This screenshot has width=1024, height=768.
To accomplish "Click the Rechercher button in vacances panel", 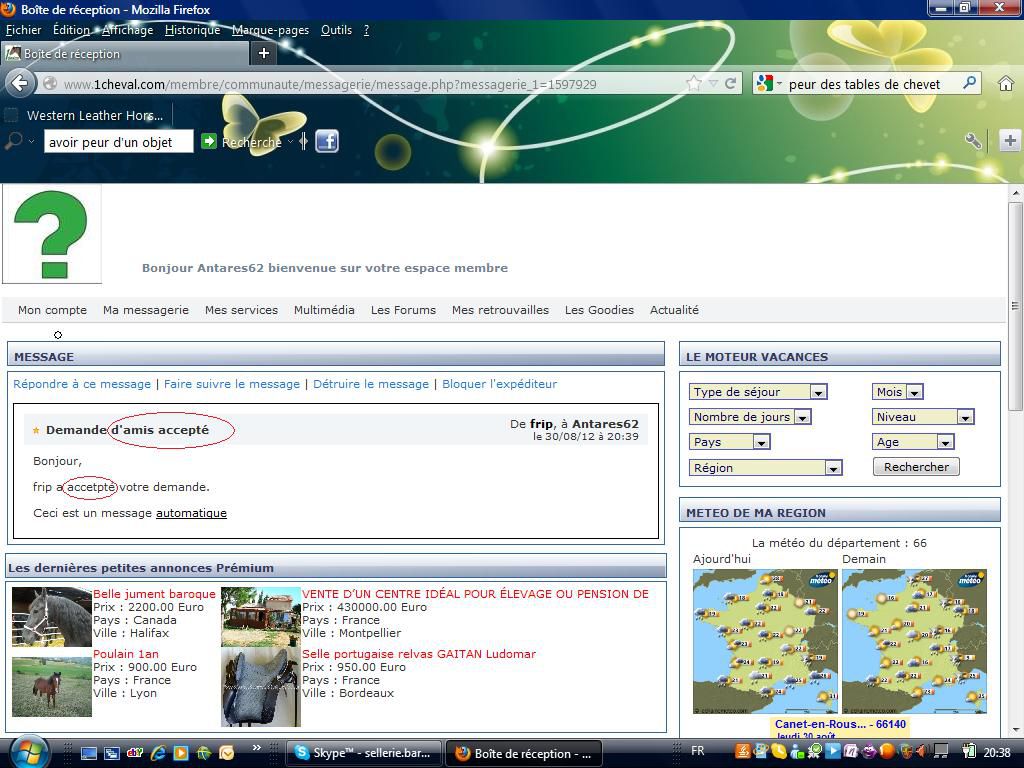I will [916, 467].
